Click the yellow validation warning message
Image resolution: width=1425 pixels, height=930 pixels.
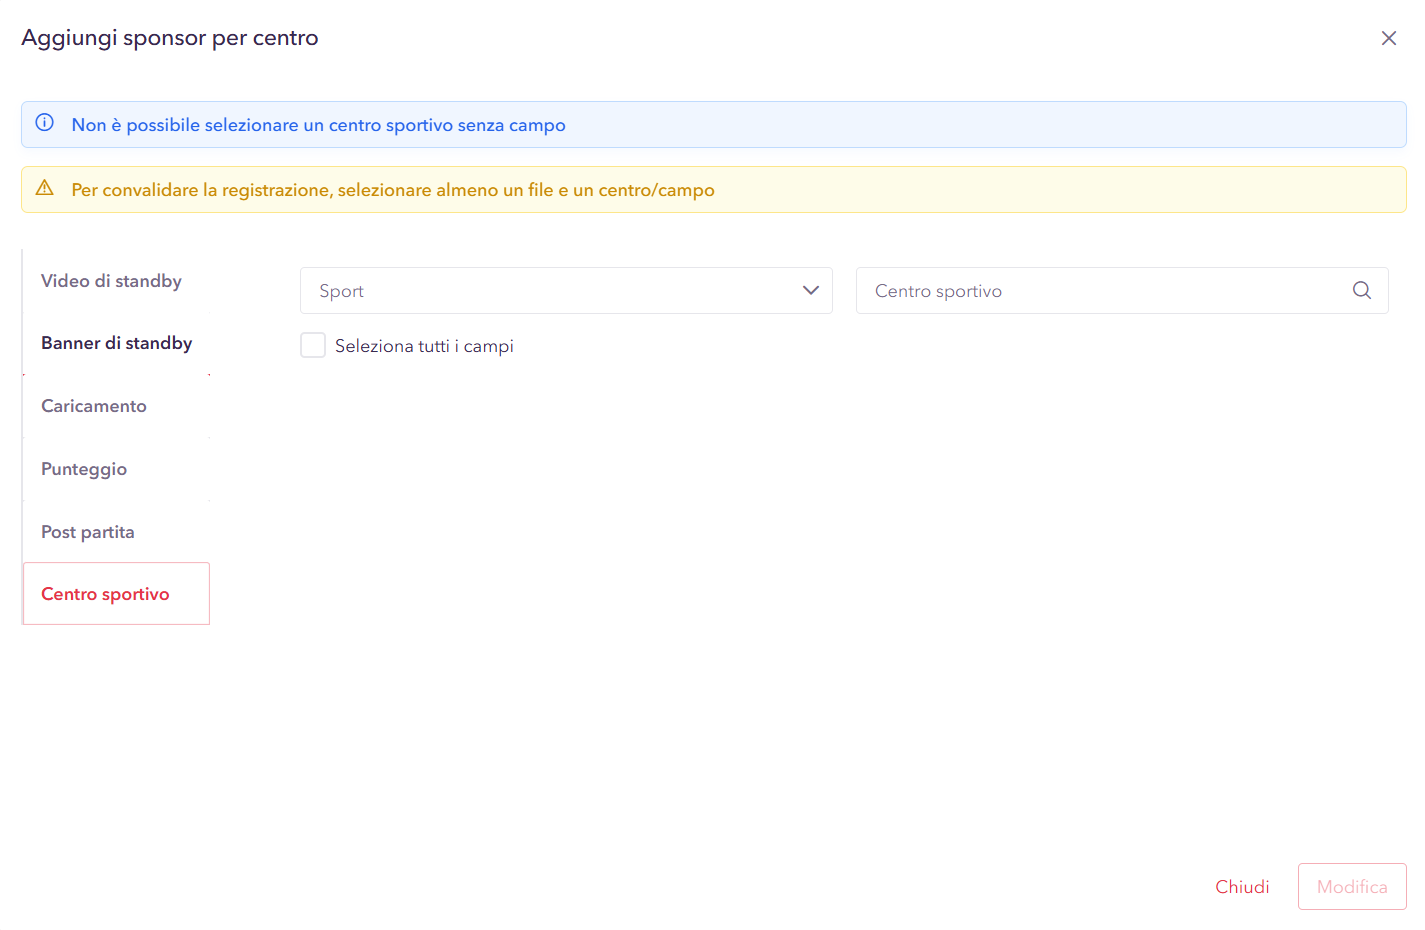tap(393, 190)
